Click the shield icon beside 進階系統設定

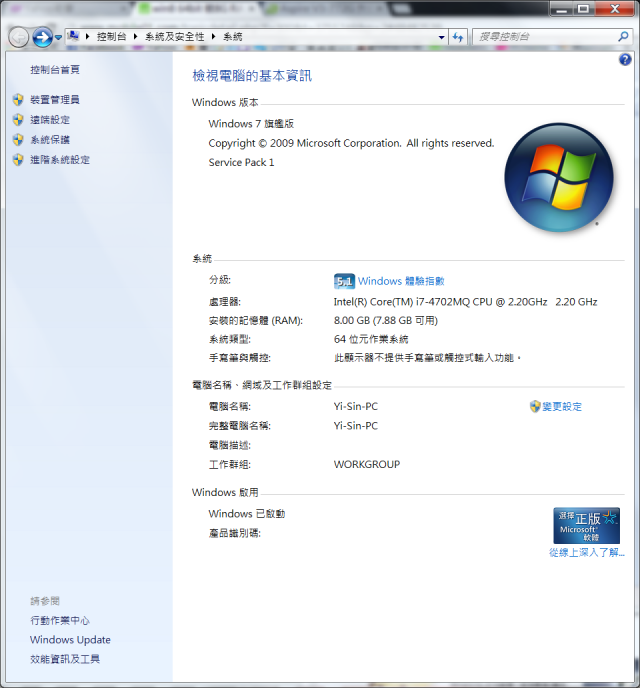tap(18, 160)
